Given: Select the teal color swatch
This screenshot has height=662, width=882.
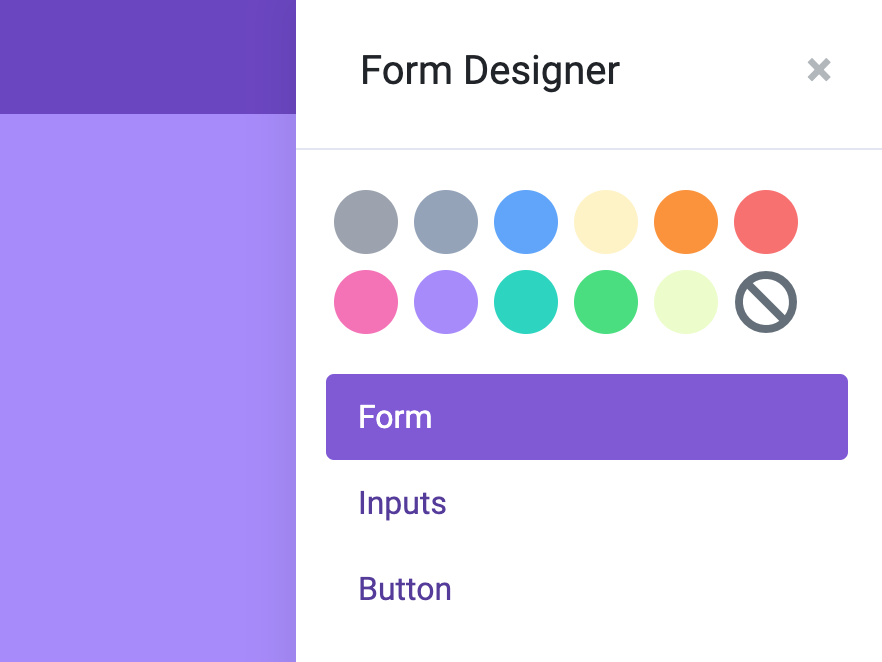Looking at the screenshot, I should [x=526, y=302].
